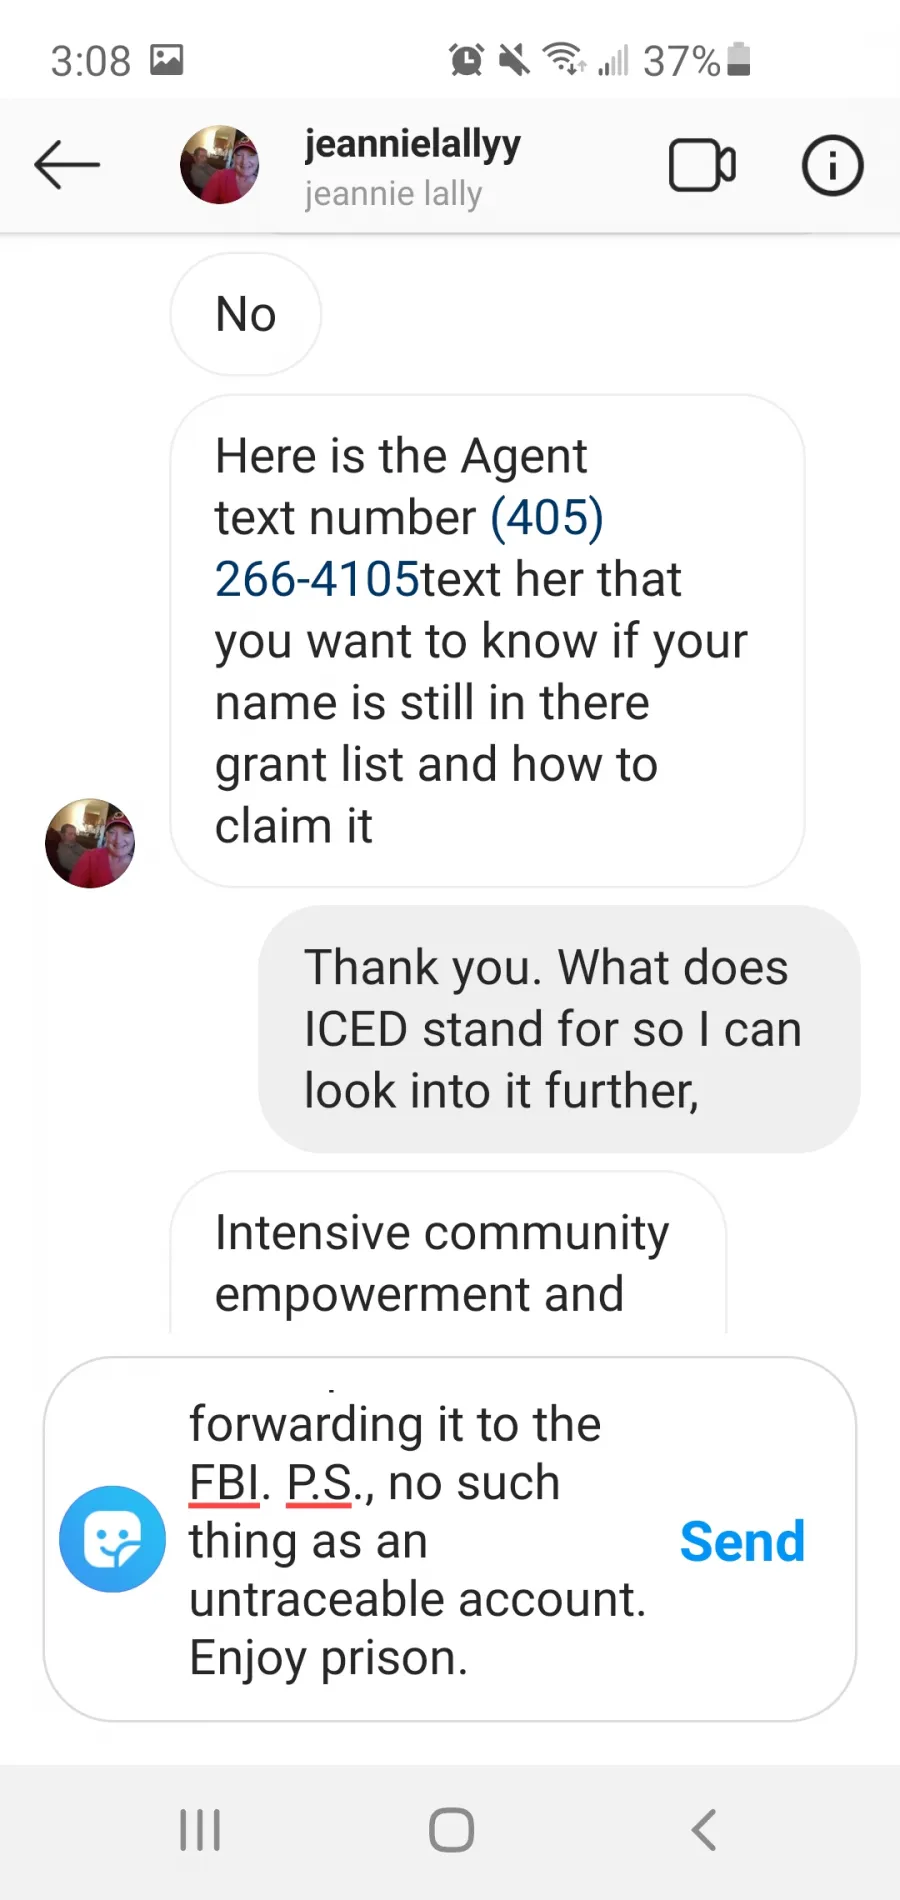Tap the header profile picture

[x=219, y=165]
